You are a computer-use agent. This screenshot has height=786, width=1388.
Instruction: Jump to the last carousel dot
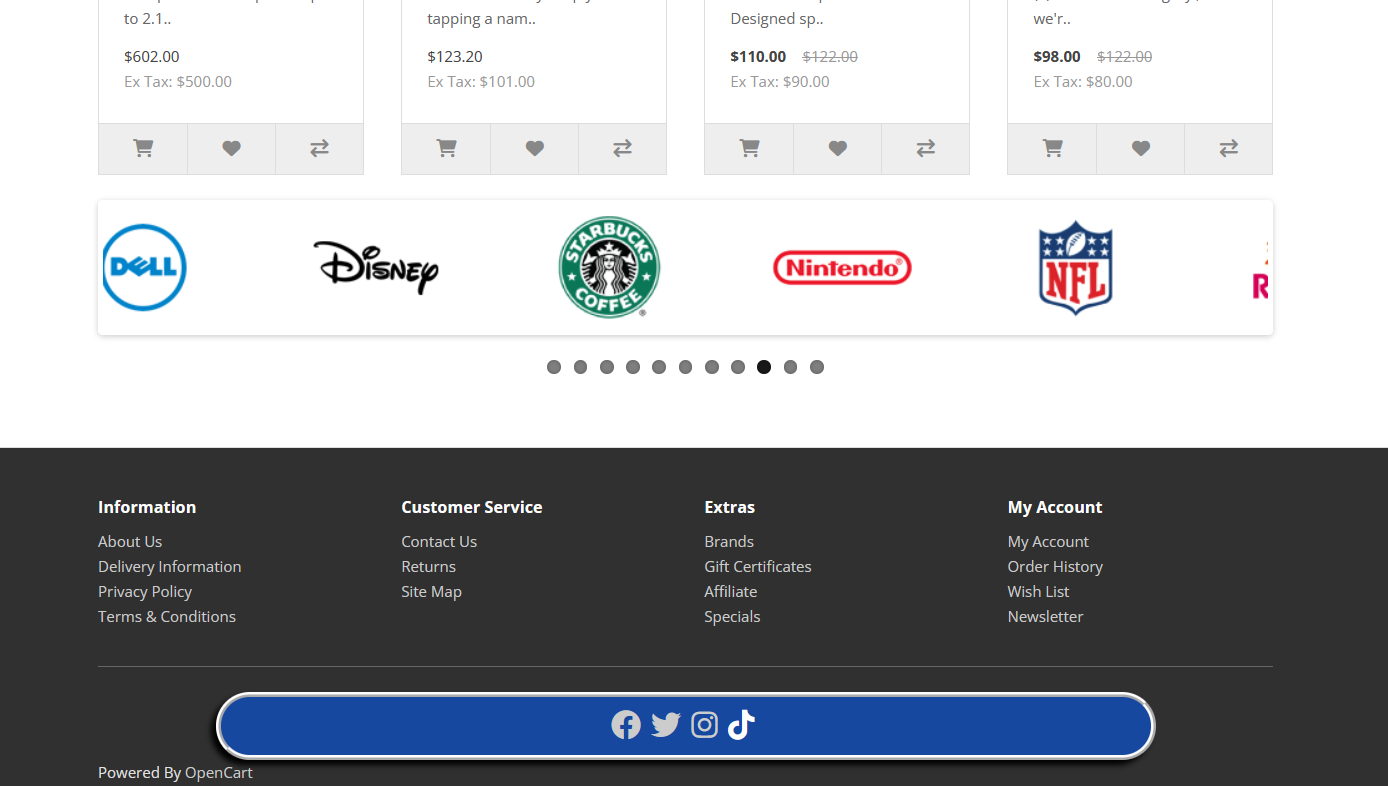coord(817,367)
